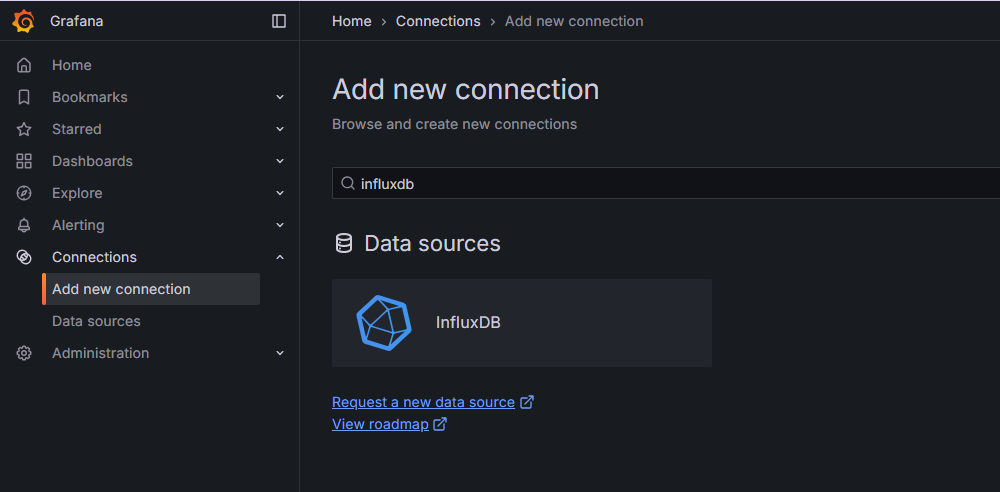This screenshot has height=492, width=1000.
Task: Click the search magnifier icon
Action: click(x=348, y=184)
